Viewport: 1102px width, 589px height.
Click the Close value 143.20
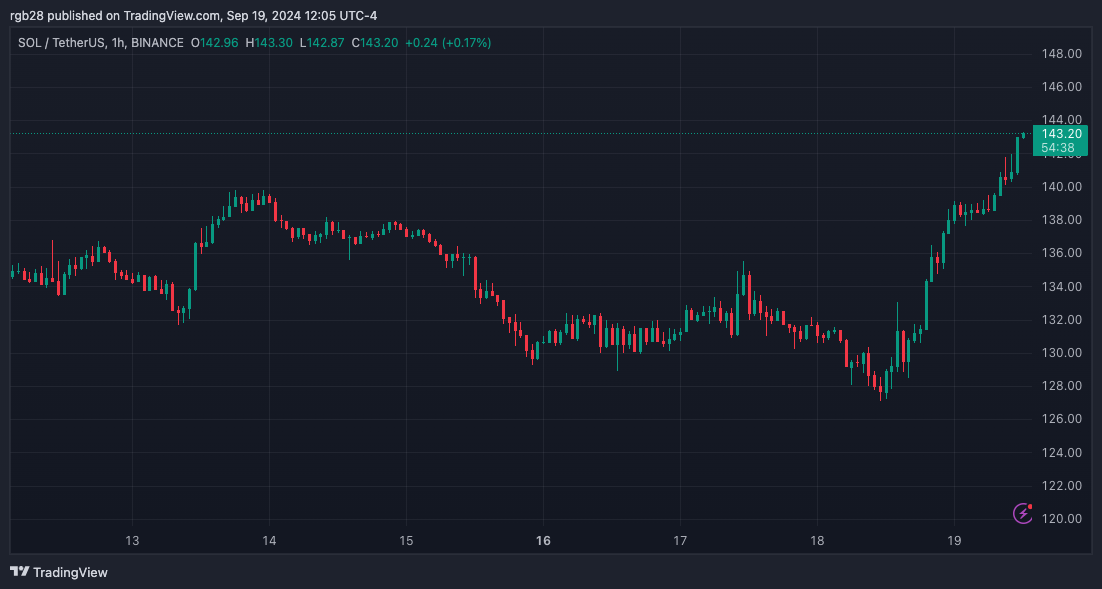380,43
